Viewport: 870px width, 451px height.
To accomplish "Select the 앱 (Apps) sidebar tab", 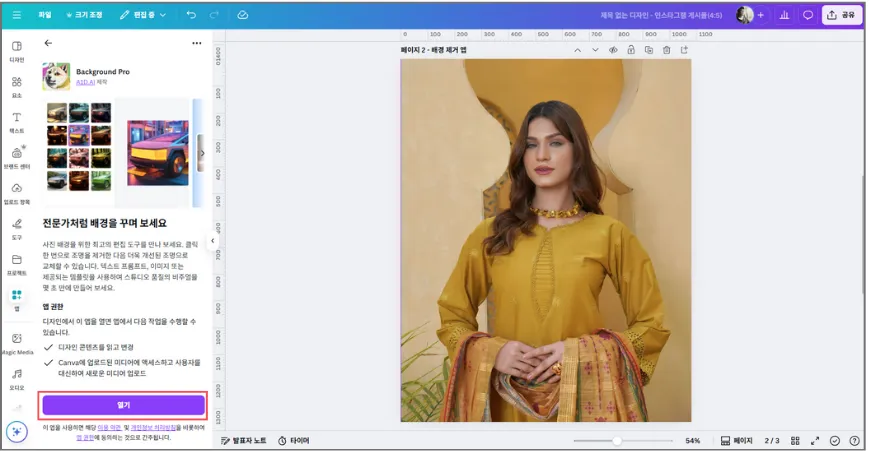I will point(17,300).
